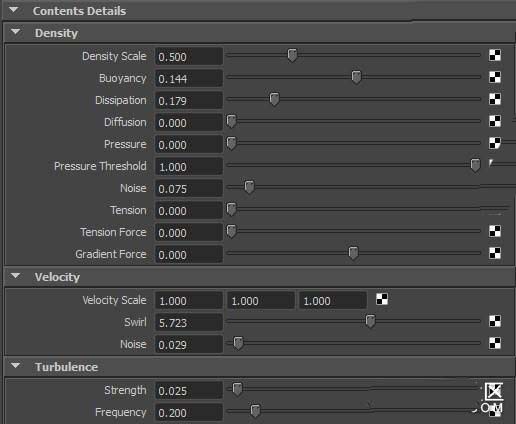
Task: Click the Dissipation label
Action: point(121,100)
